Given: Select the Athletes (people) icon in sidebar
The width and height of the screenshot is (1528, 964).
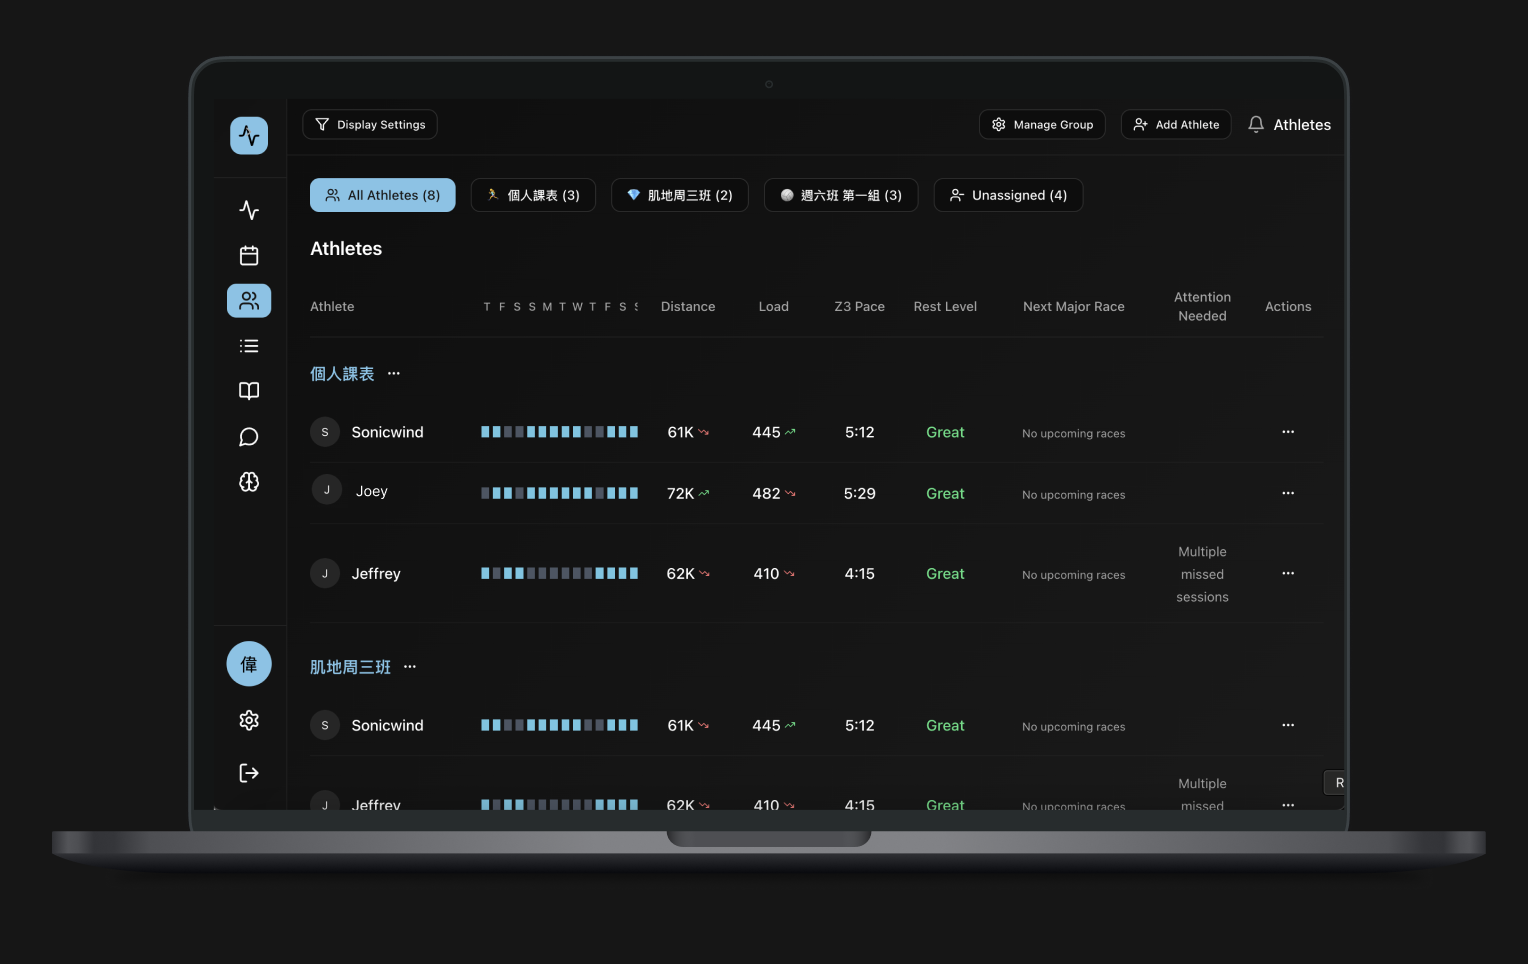Looking at the screenshot, I should pos(248,300).
